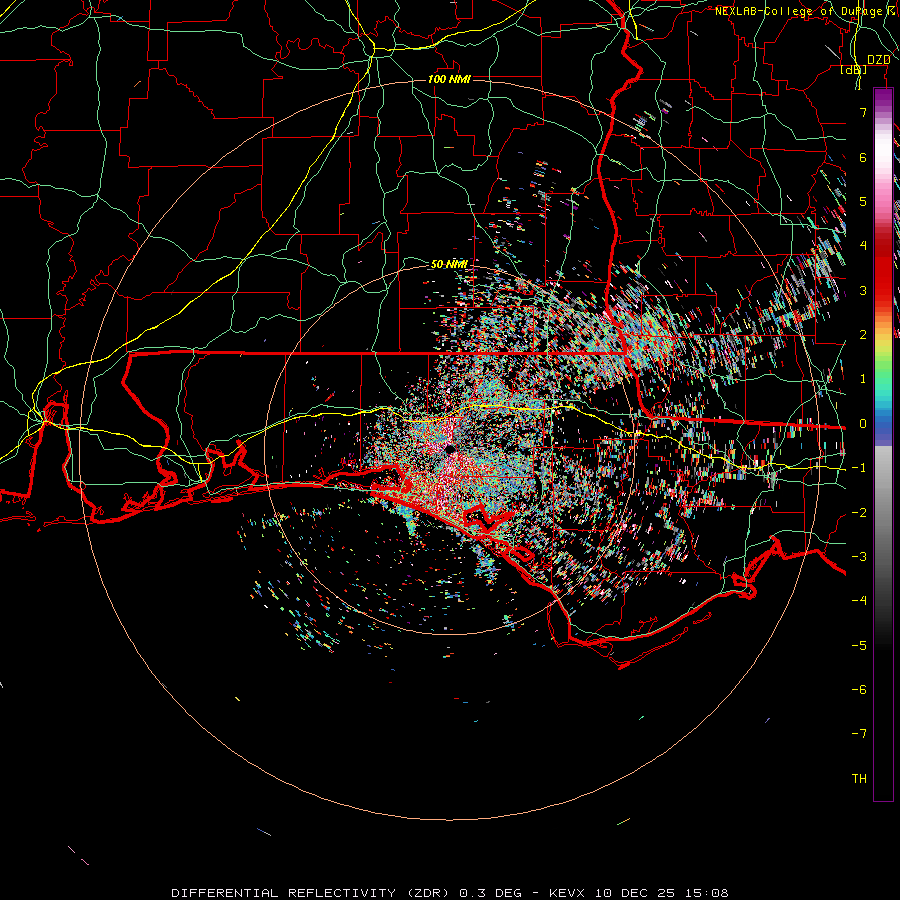
Task: Click the TH threshold label on the scale
Action: 859,779
